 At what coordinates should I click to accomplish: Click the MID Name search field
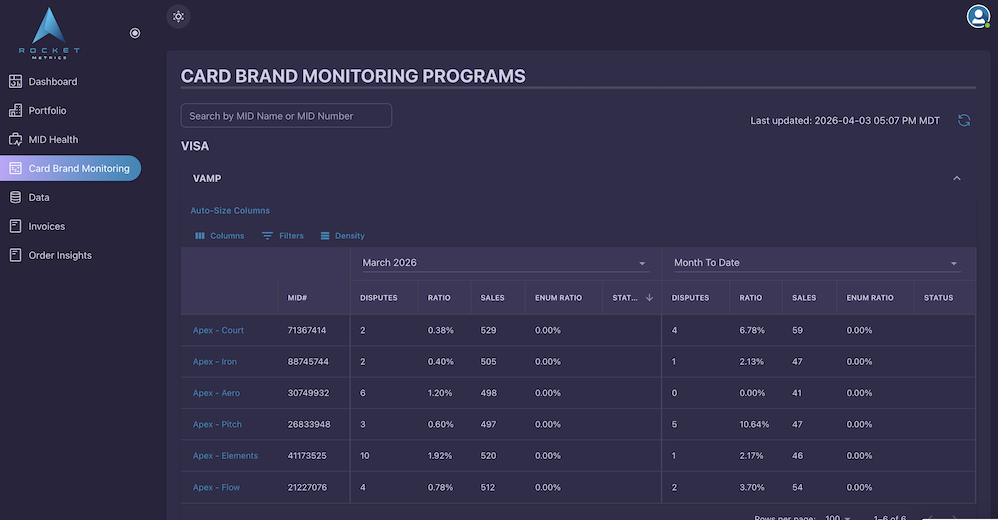point(286,116)
